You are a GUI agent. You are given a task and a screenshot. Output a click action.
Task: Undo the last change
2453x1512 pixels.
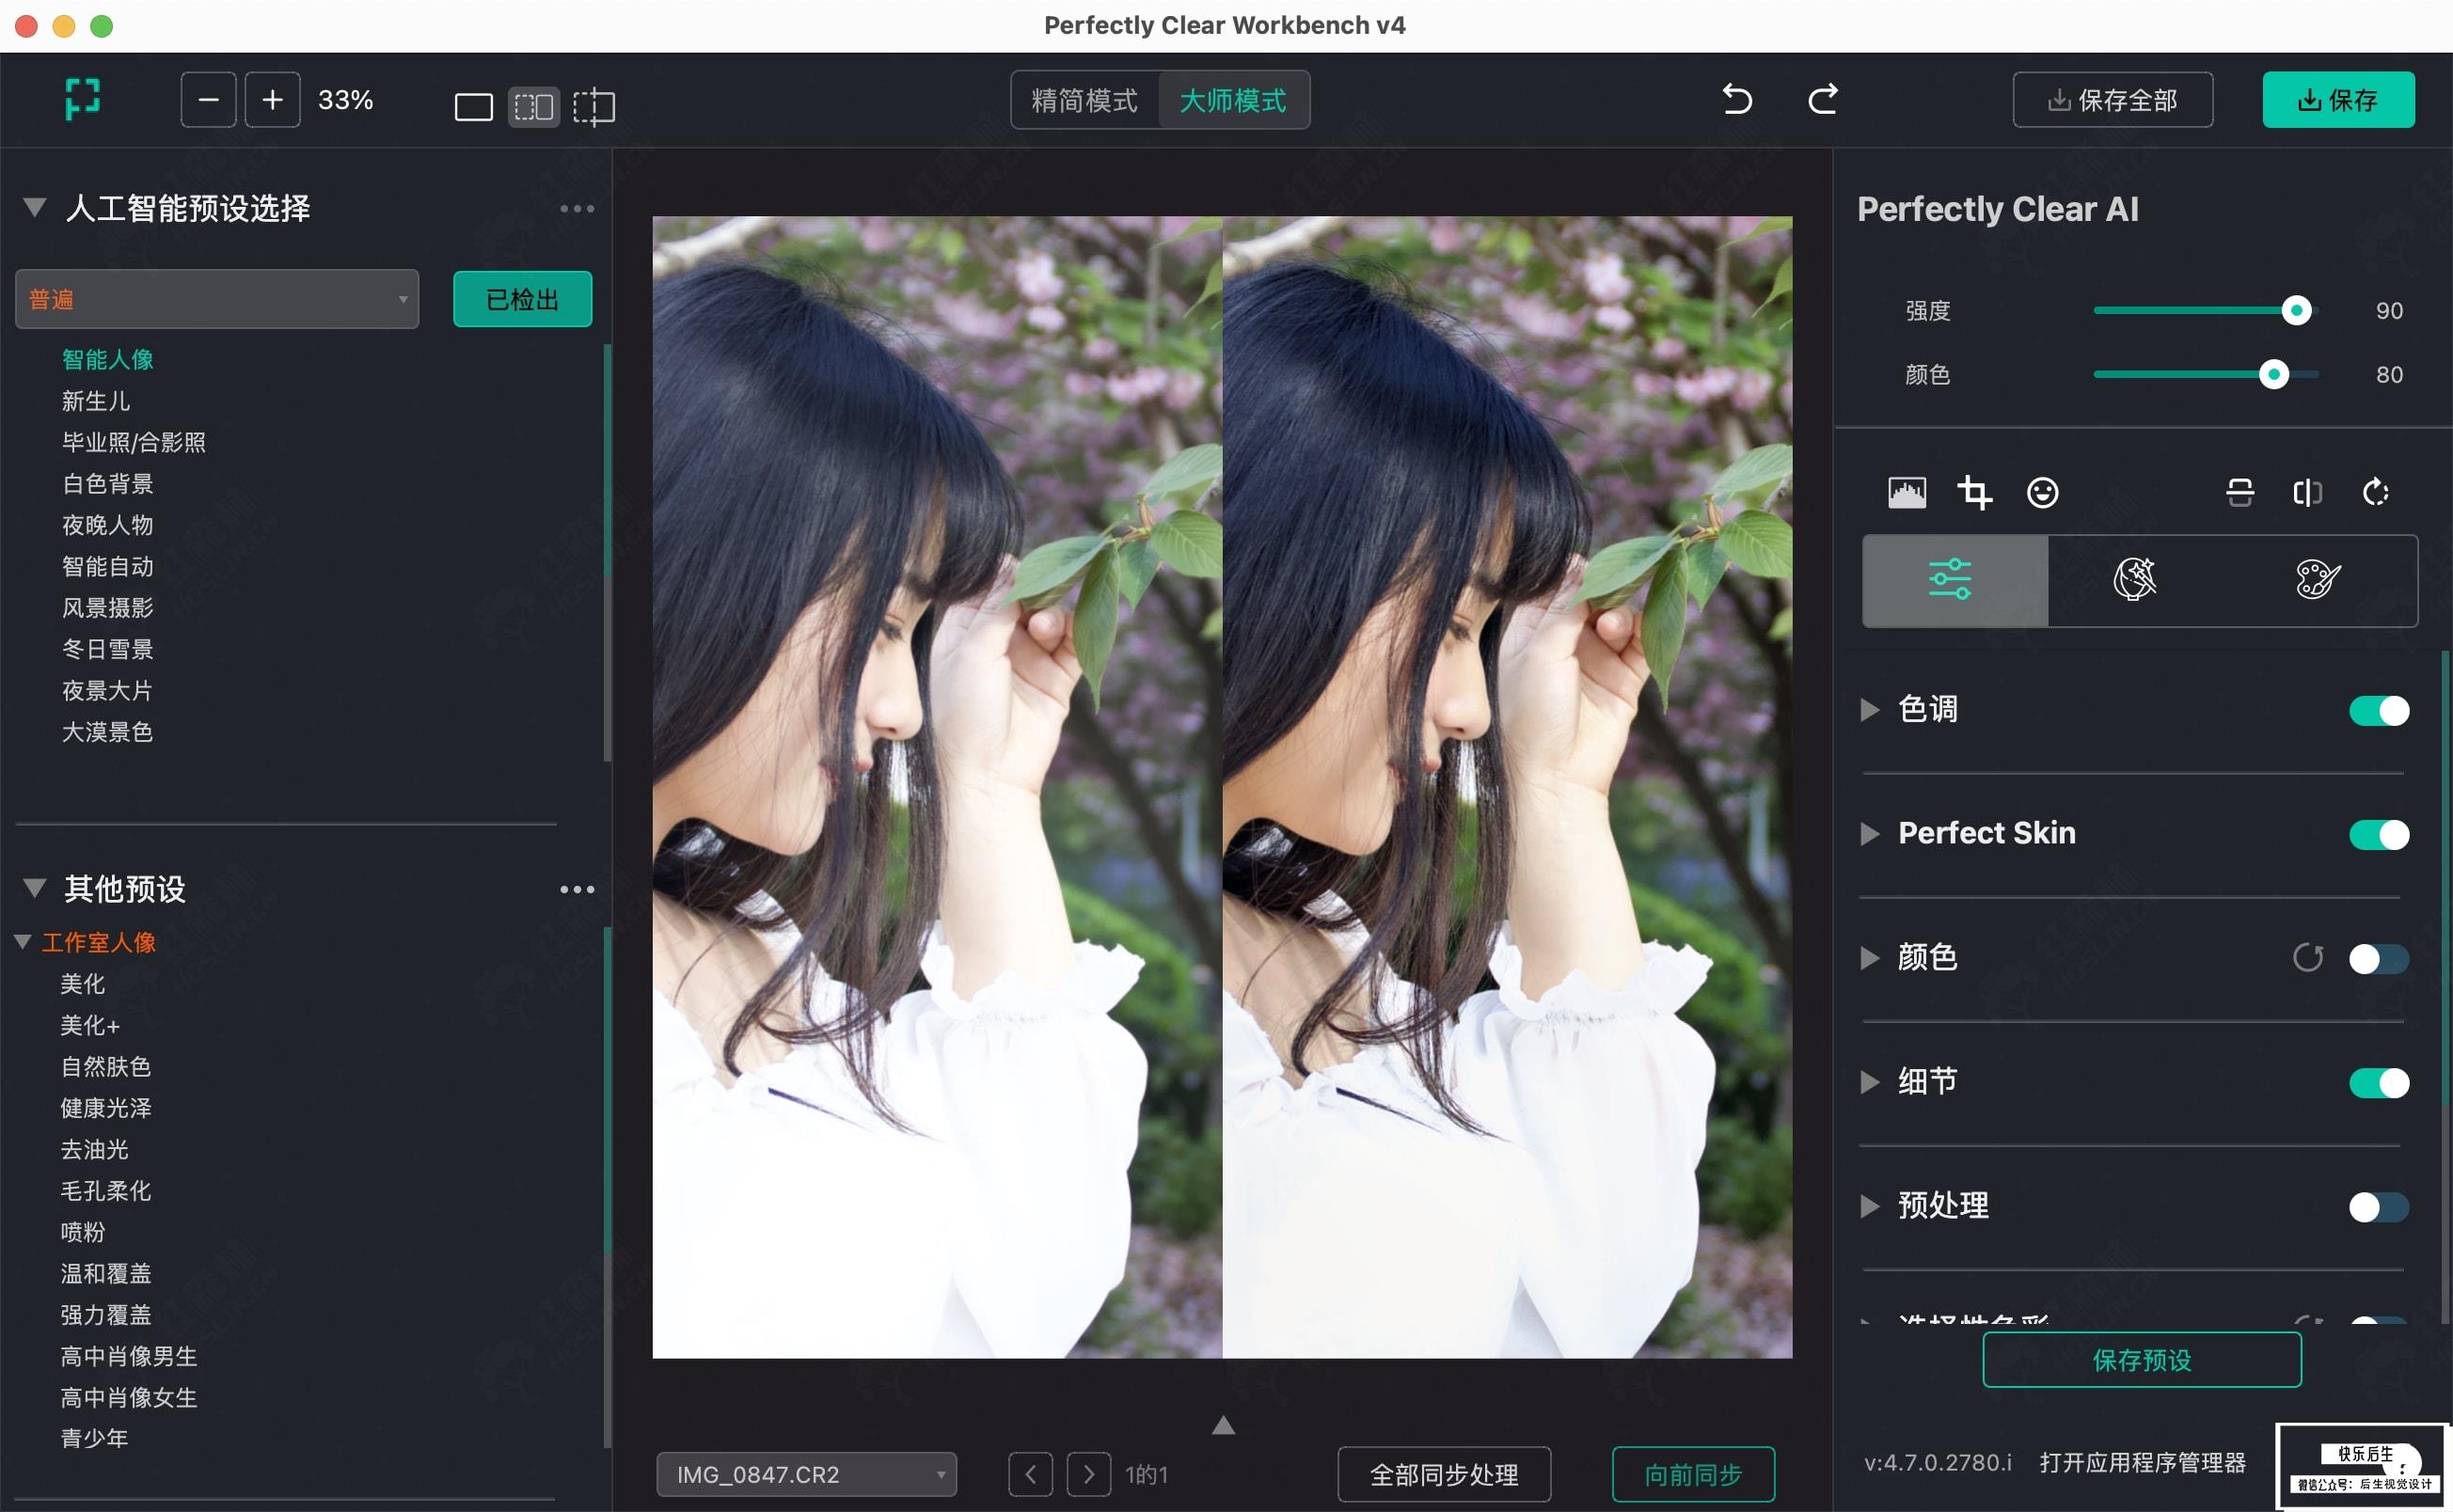(1737, 99)
